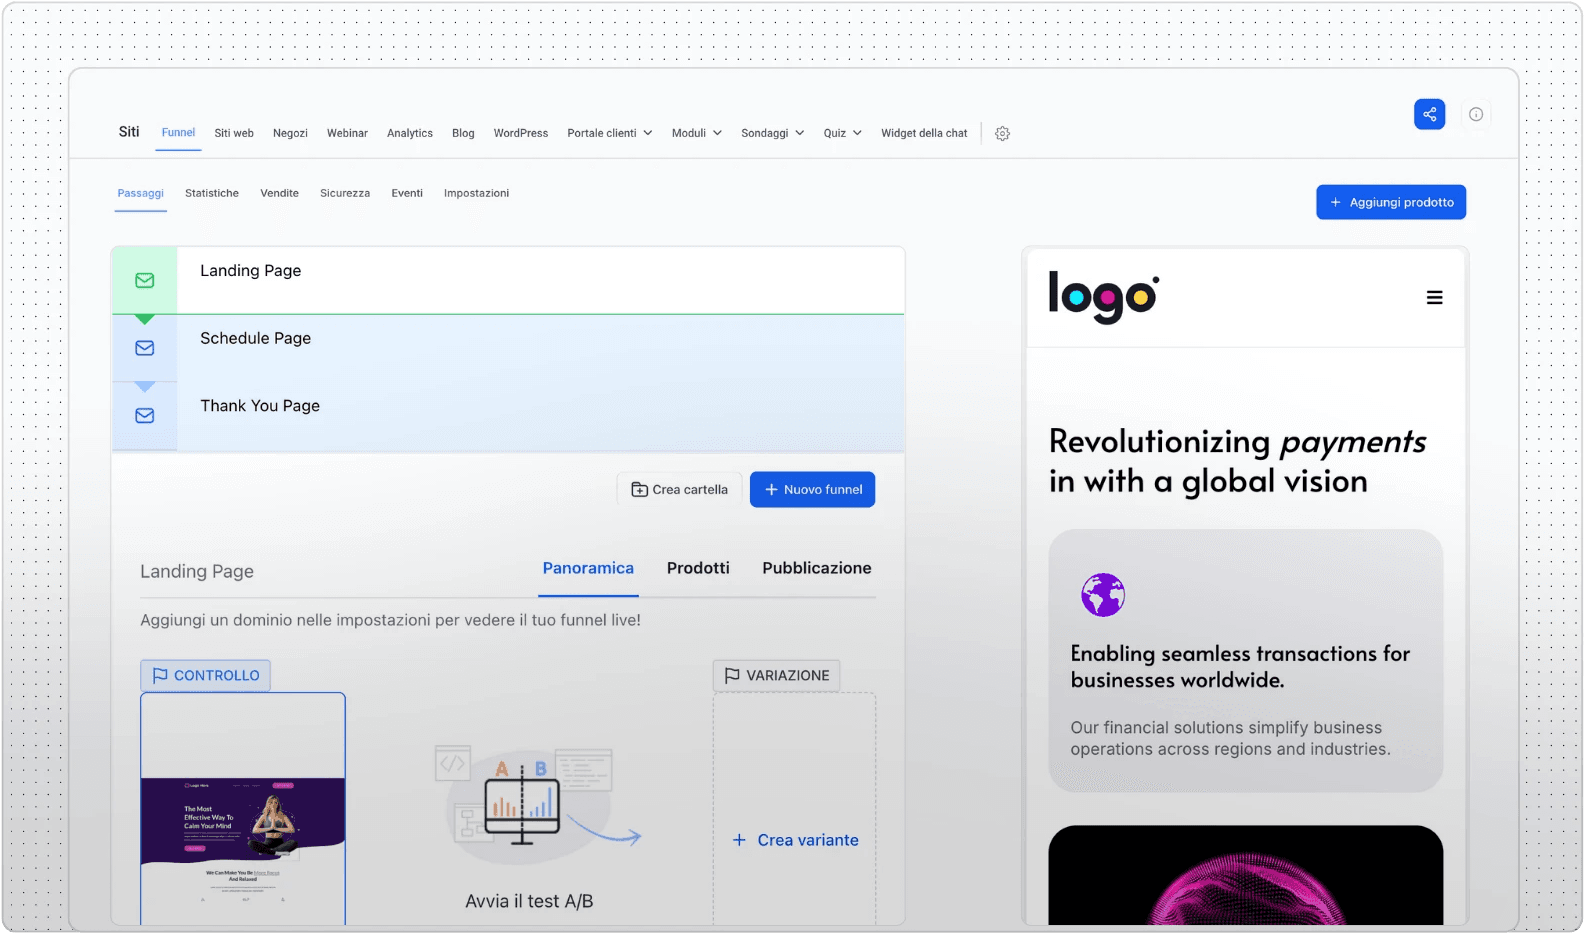Open the Widget della chat tab

(924, 133)
